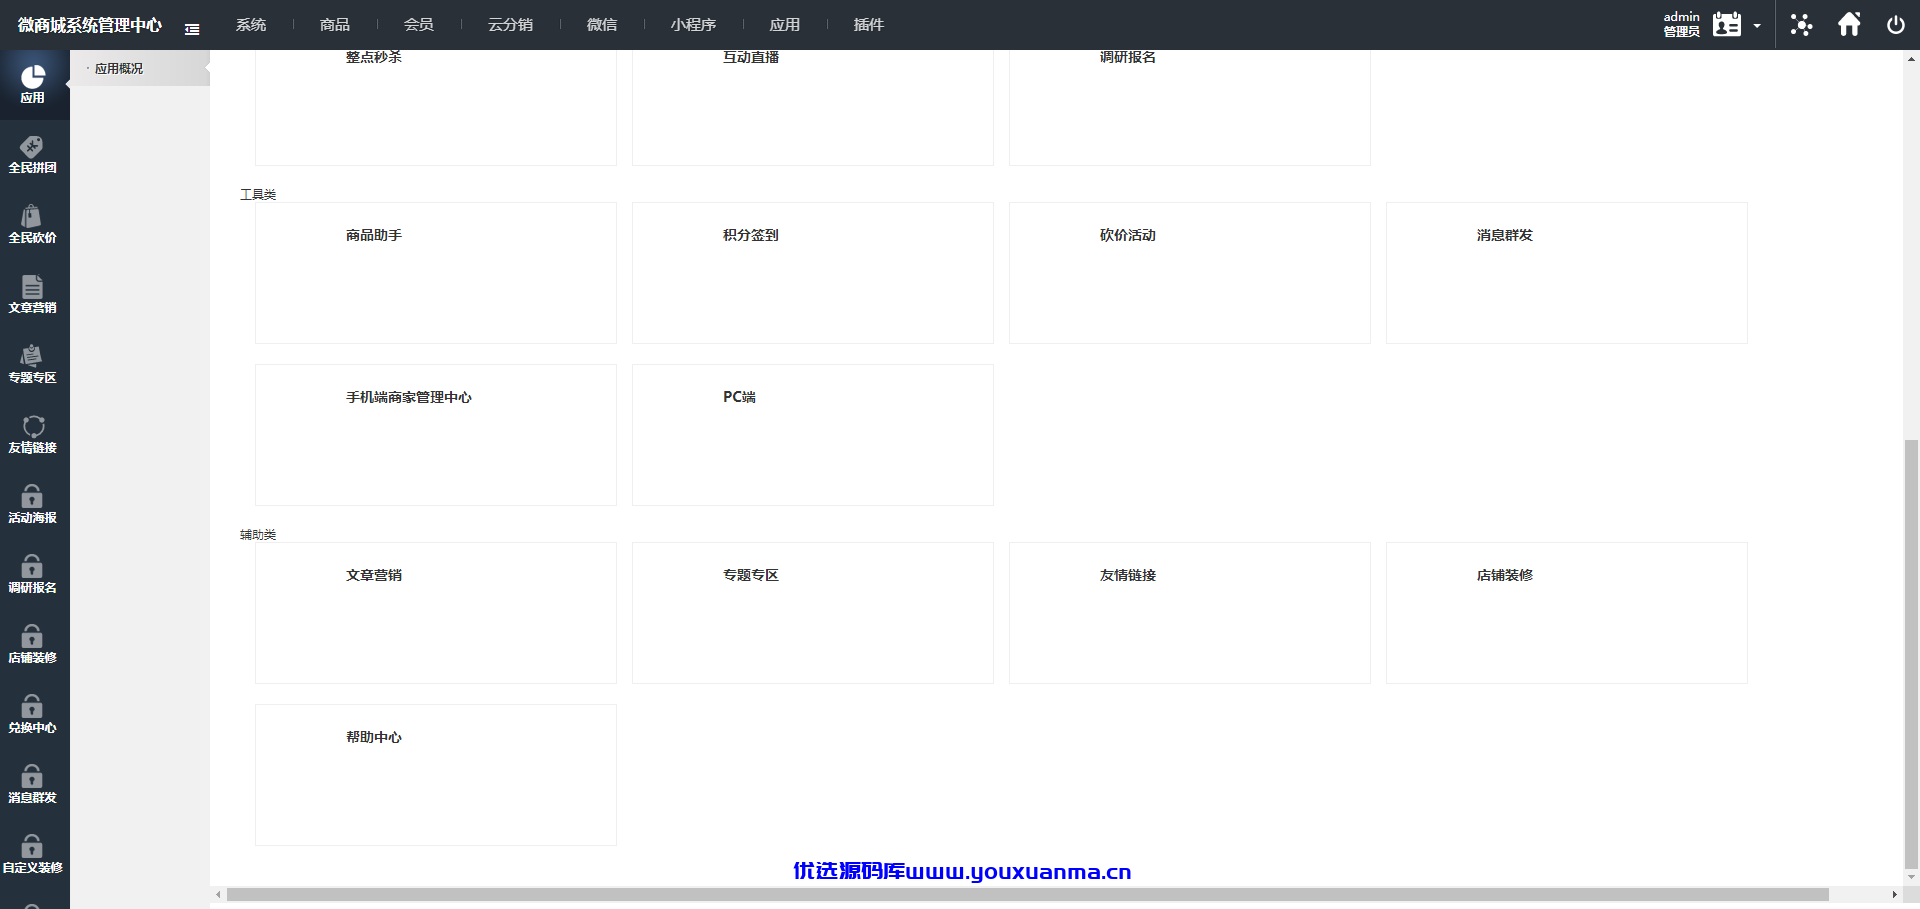Click the 友情链接 sidebar icon

coord(33,435)
